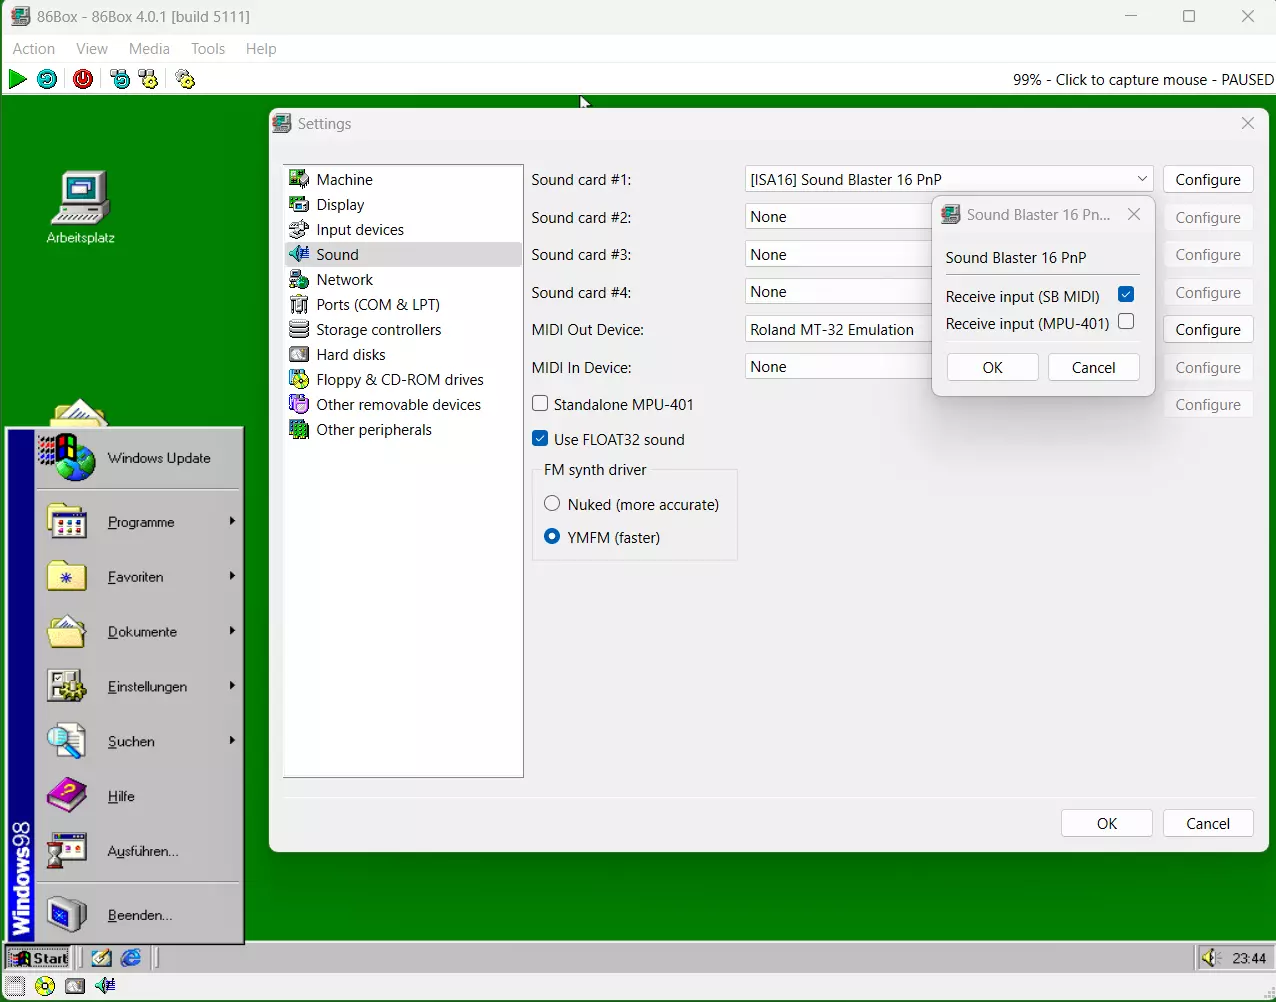The width and height of the screenshot is (1276, 1002).
Task: Click OK in the Settings window
Action: coord(1107,824)
